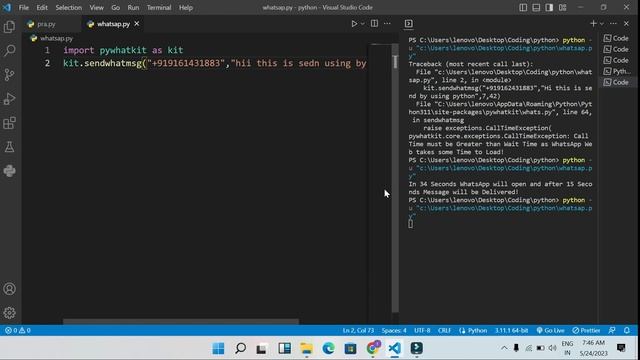Select the highlighted last Code terminal entry
640x360 pixels.
[x=617, y=82]
